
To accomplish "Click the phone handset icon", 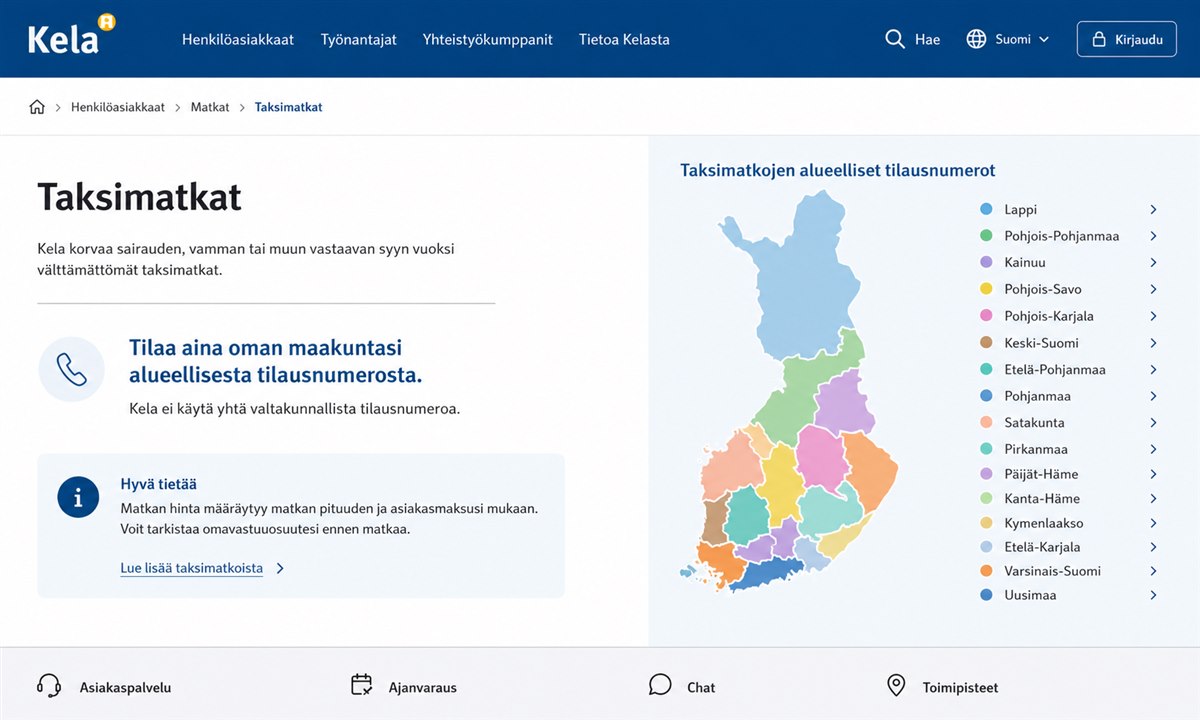I will pyautogui.click(x=72, y=369).
